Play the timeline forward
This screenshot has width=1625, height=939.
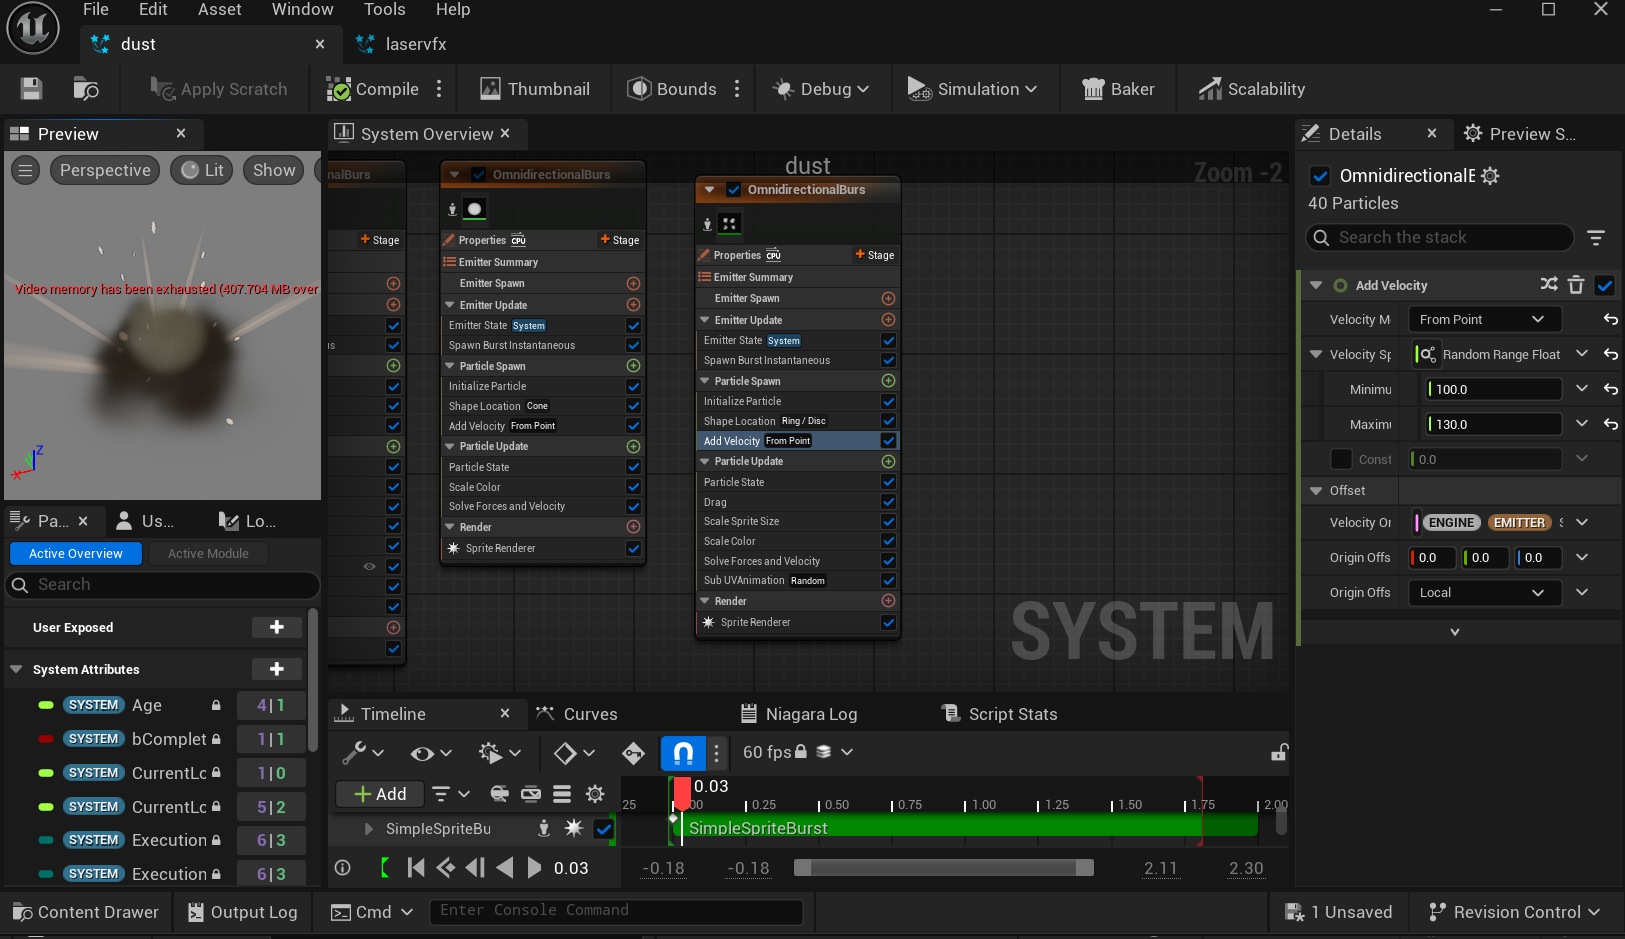534,868
